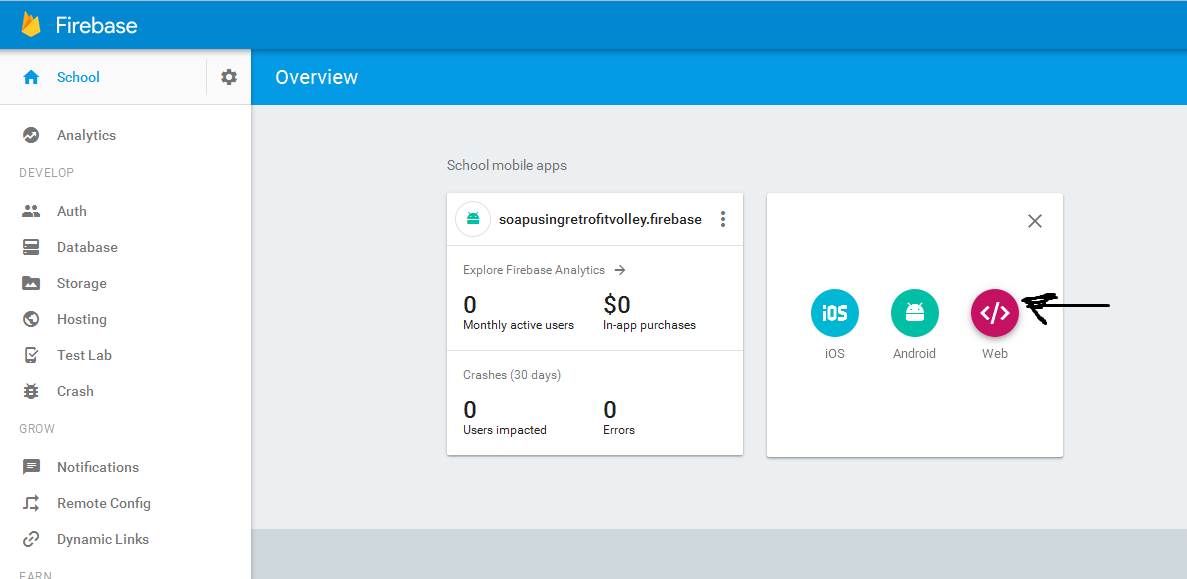Click the In-app purchases label
1187x579 pixels.
click(650, 325)
